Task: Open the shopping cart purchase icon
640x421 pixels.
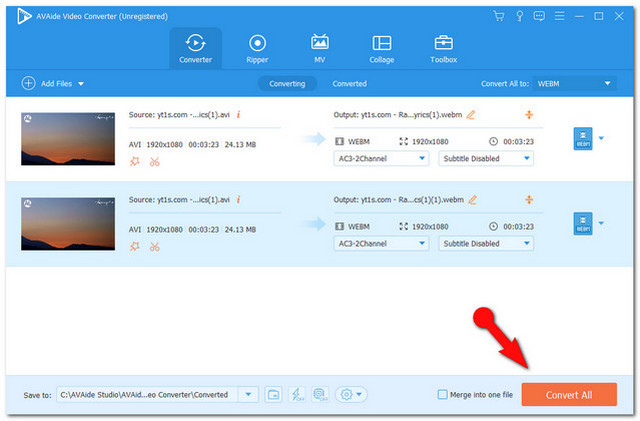Action: pos(498,16)
